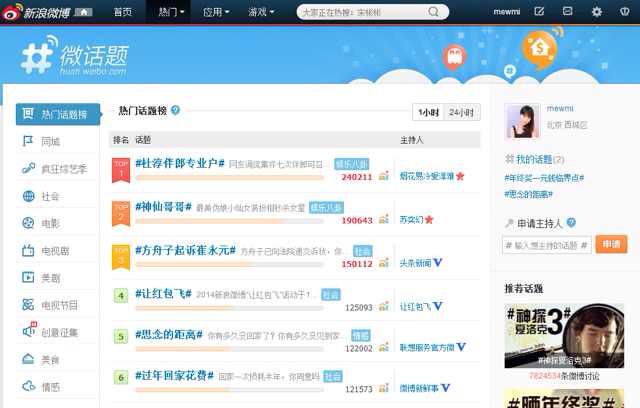Open the #神仙哥哥# topic link
This screenshot has width=640, height=408.
coord(163,206)
